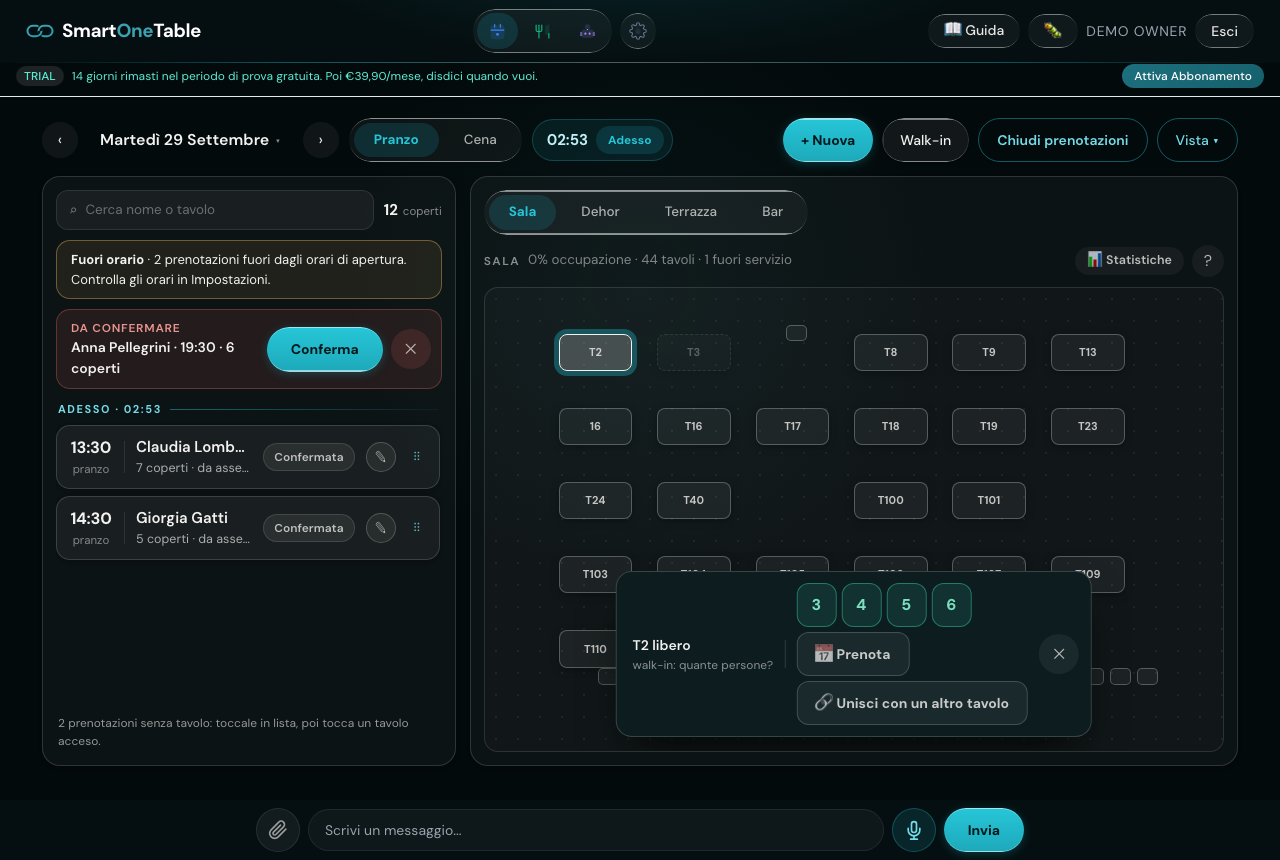1280x860 pixels.
Task: Edit Claudia Lomb… reservation with pencil icon
Action: (x=380, y=457)
